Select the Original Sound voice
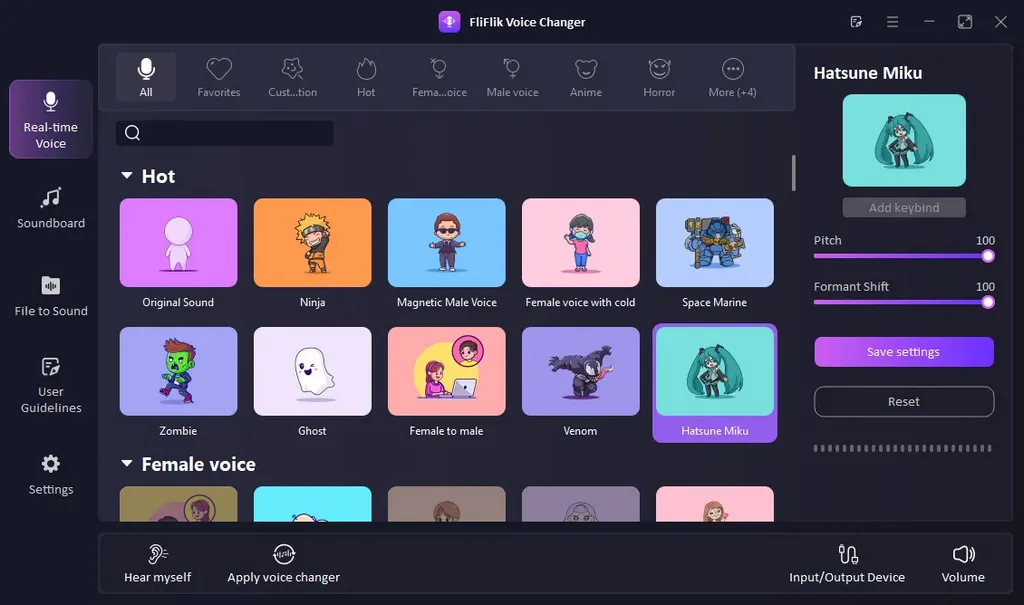The height and width of the screenshot is (605, 1024). click(178, 254)
